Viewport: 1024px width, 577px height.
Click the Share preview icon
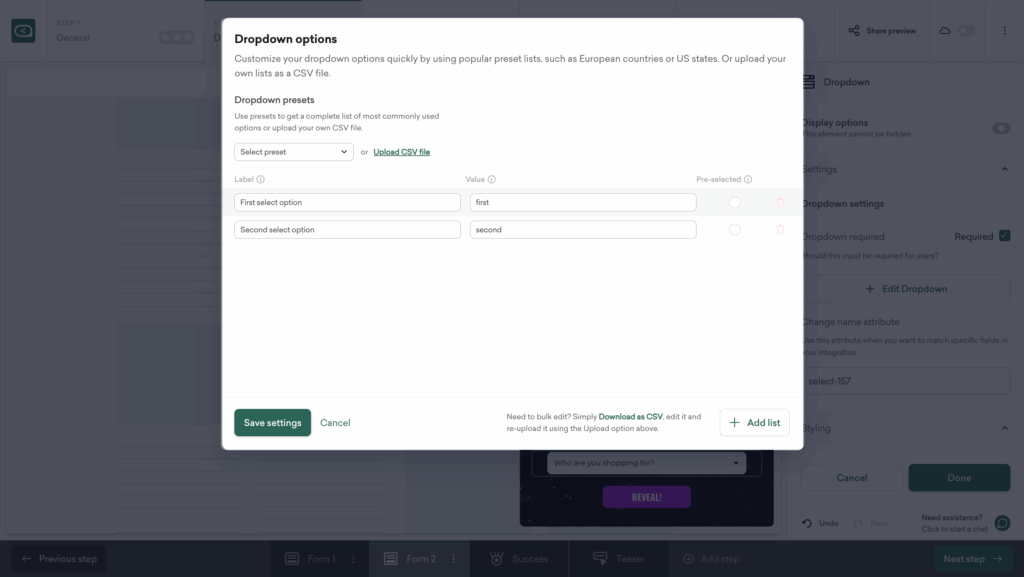pos(854,31)
